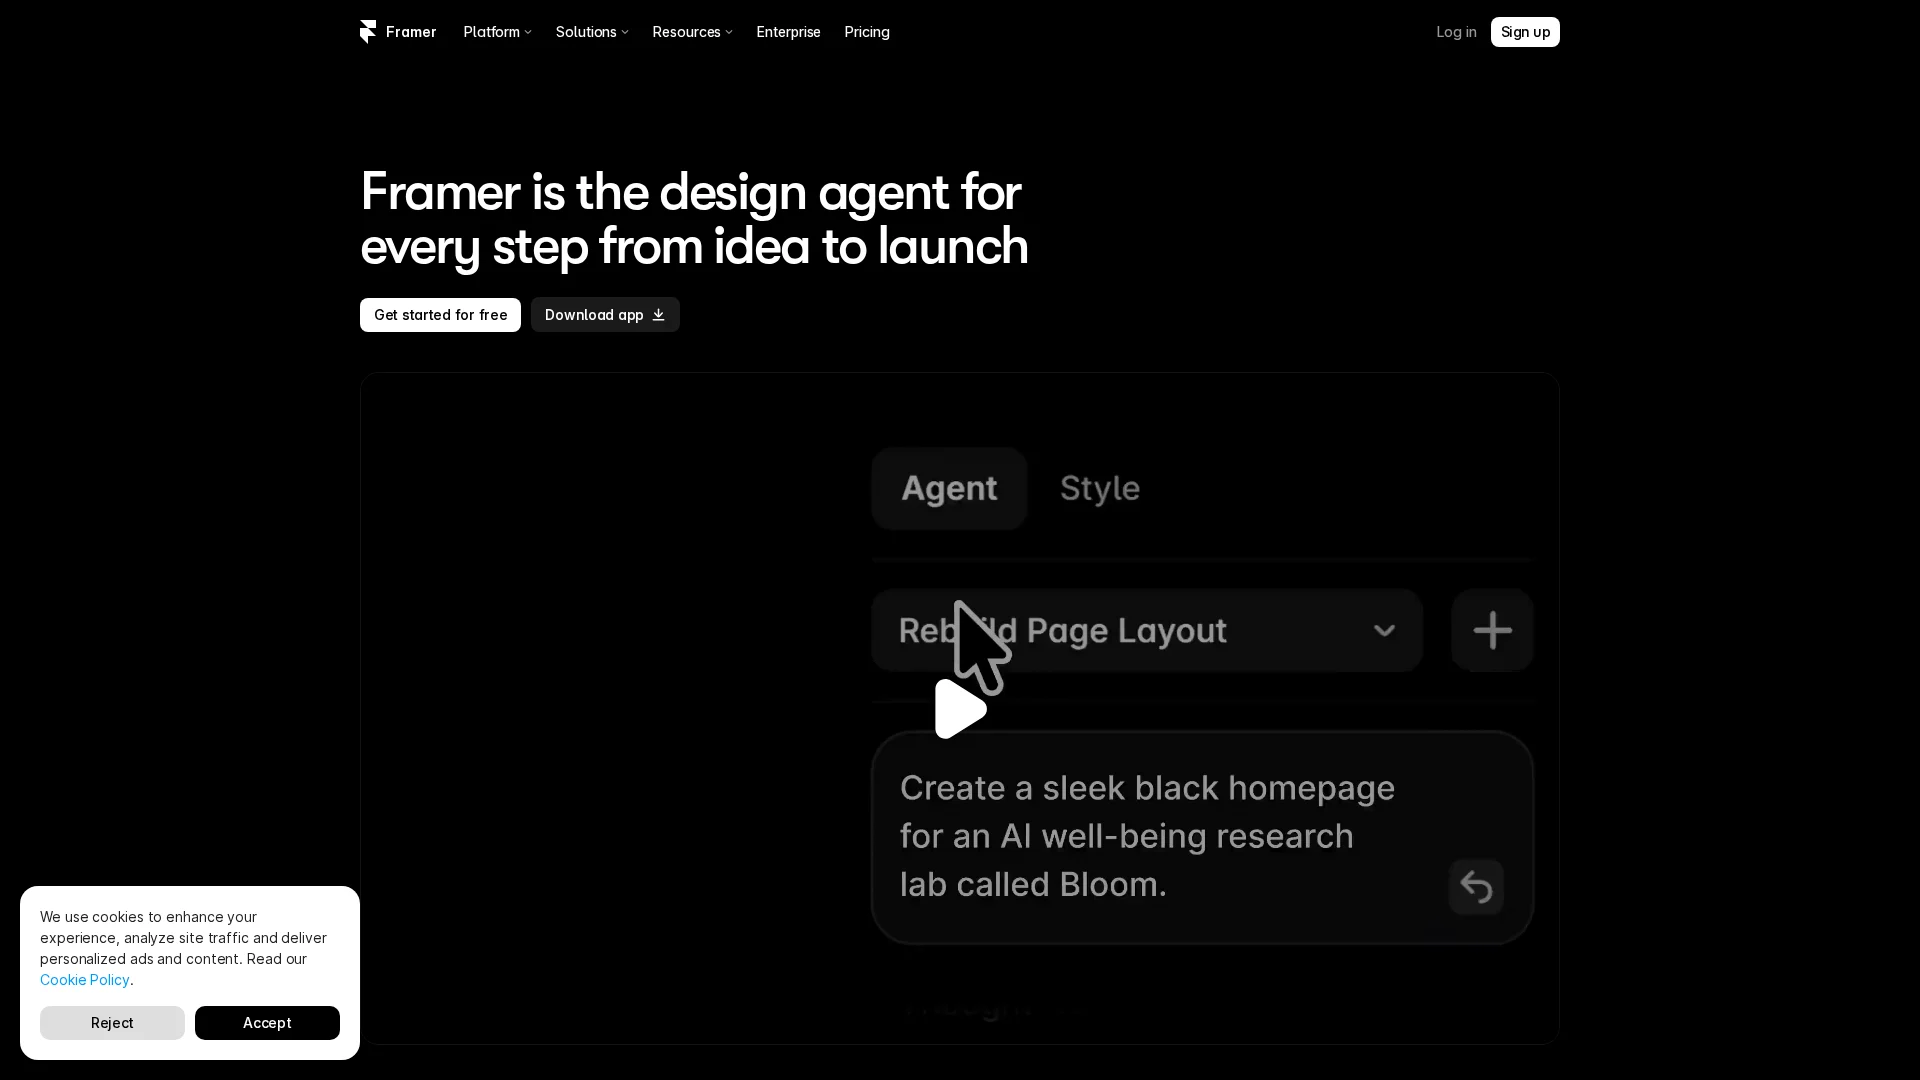This screenshot has height=1080, width=1920.
Task: Open the Platform menu
Action: (x=497, y=32)
